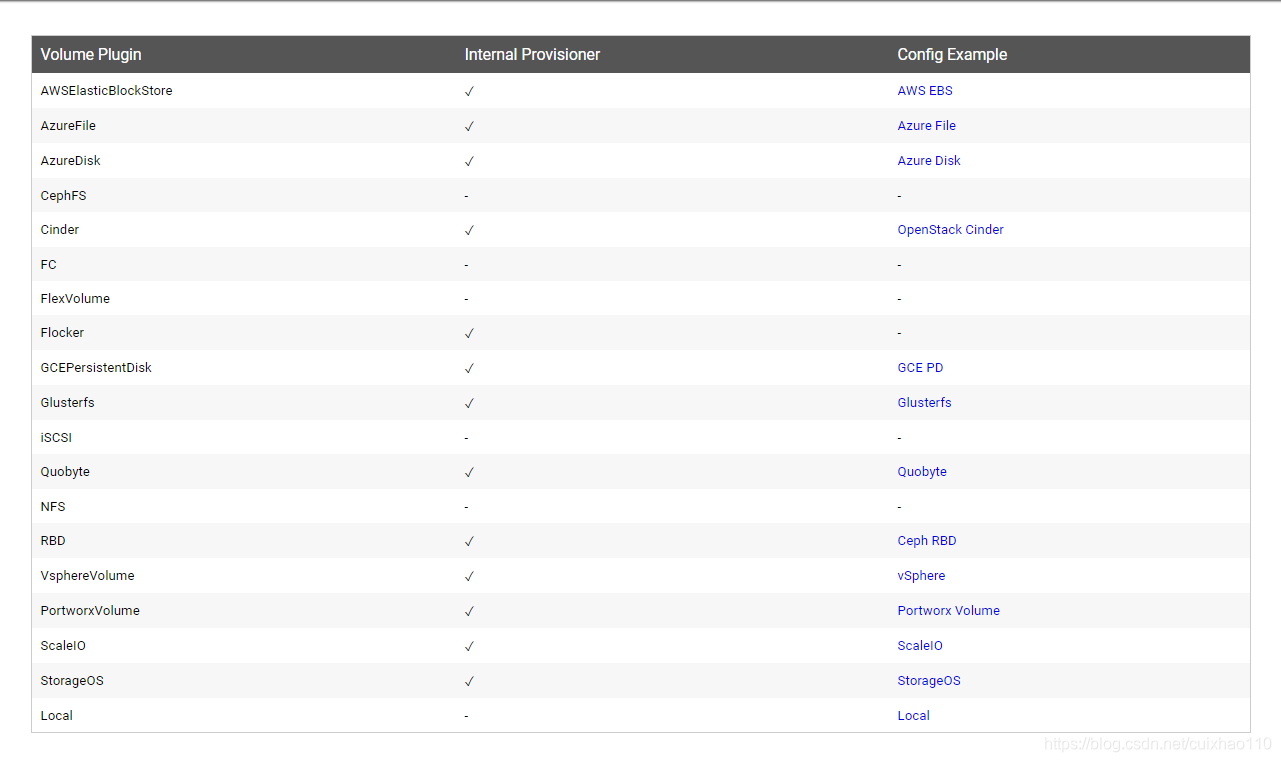Click the iSCSI plugin name
The height and width of the screenshot is (762, 1281).
coord(57,437)
